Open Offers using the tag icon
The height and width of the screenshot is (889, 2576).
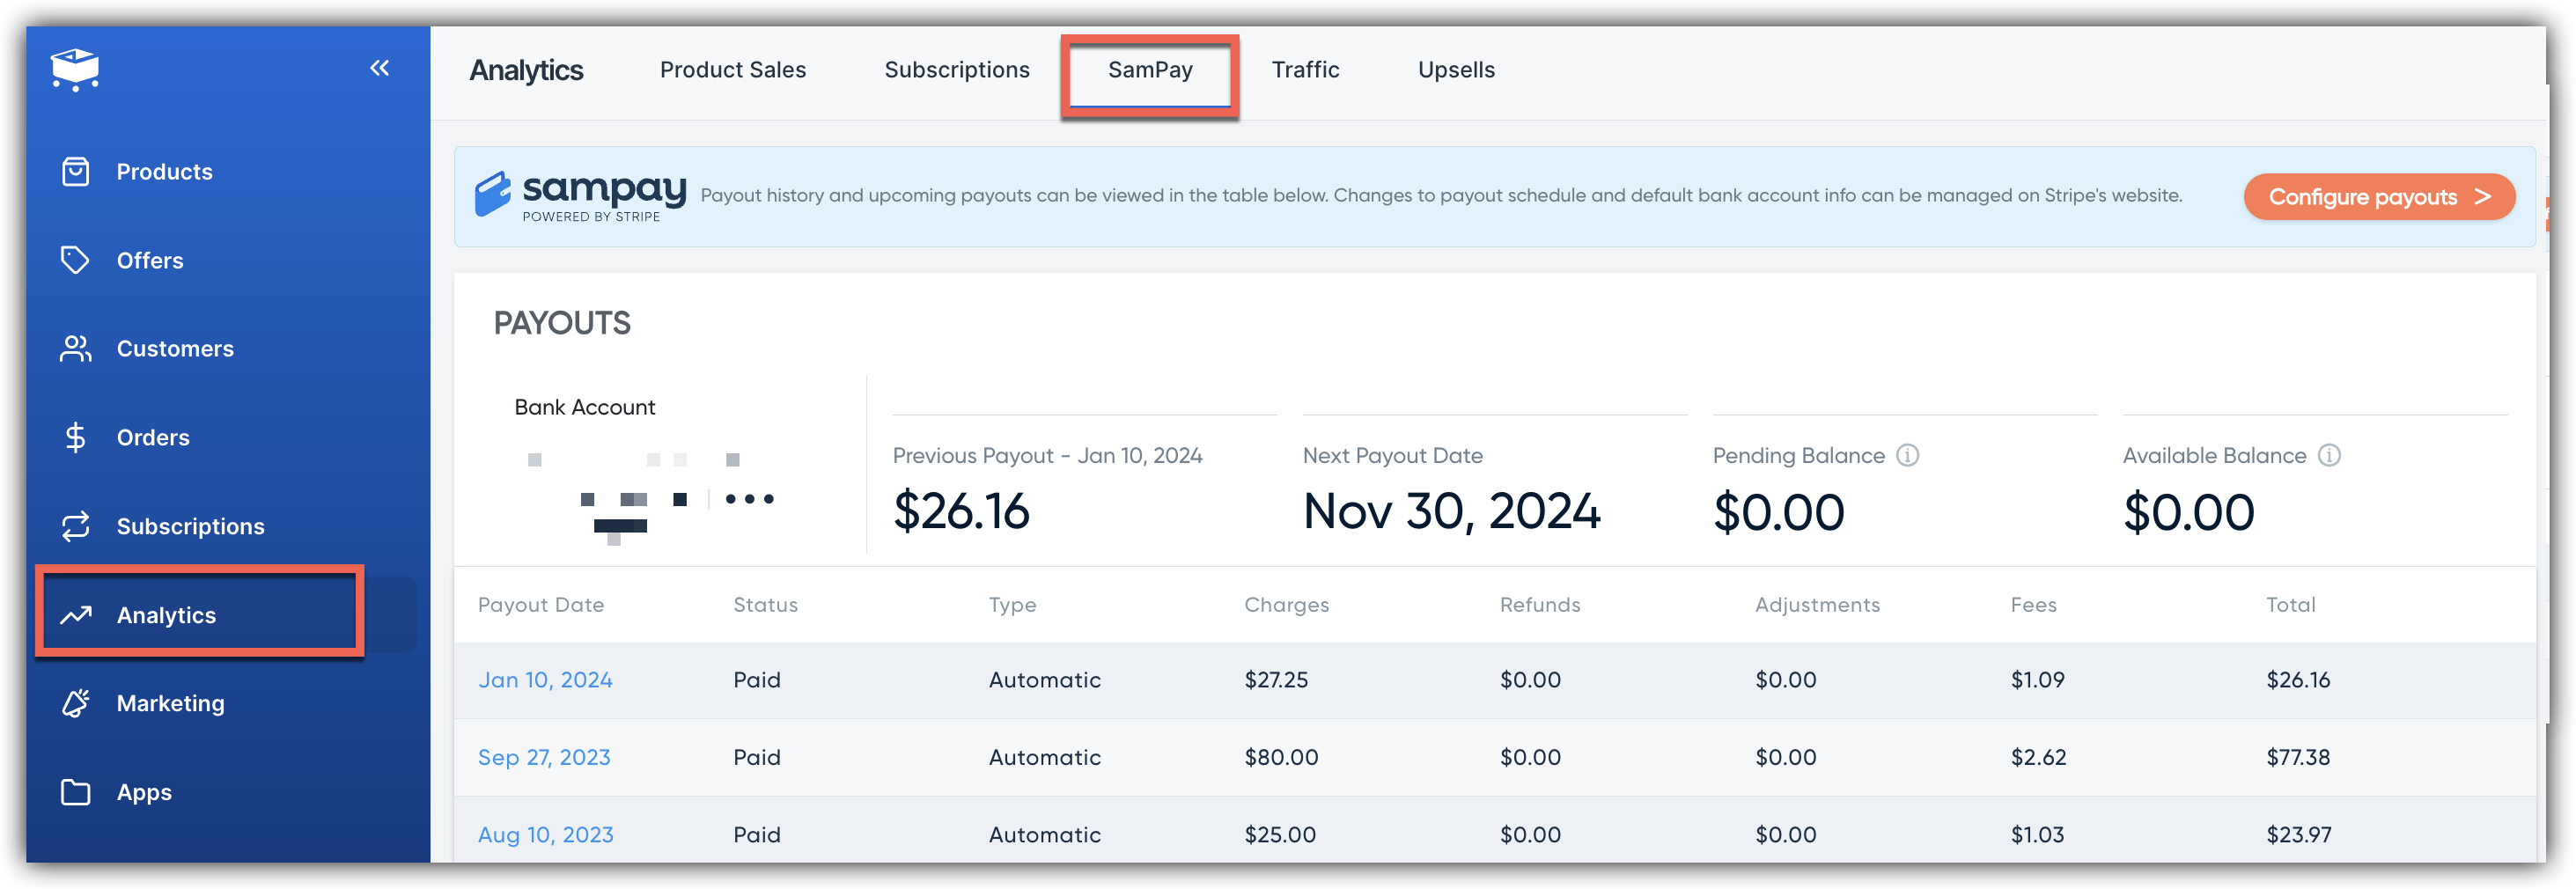click(76, 260)
